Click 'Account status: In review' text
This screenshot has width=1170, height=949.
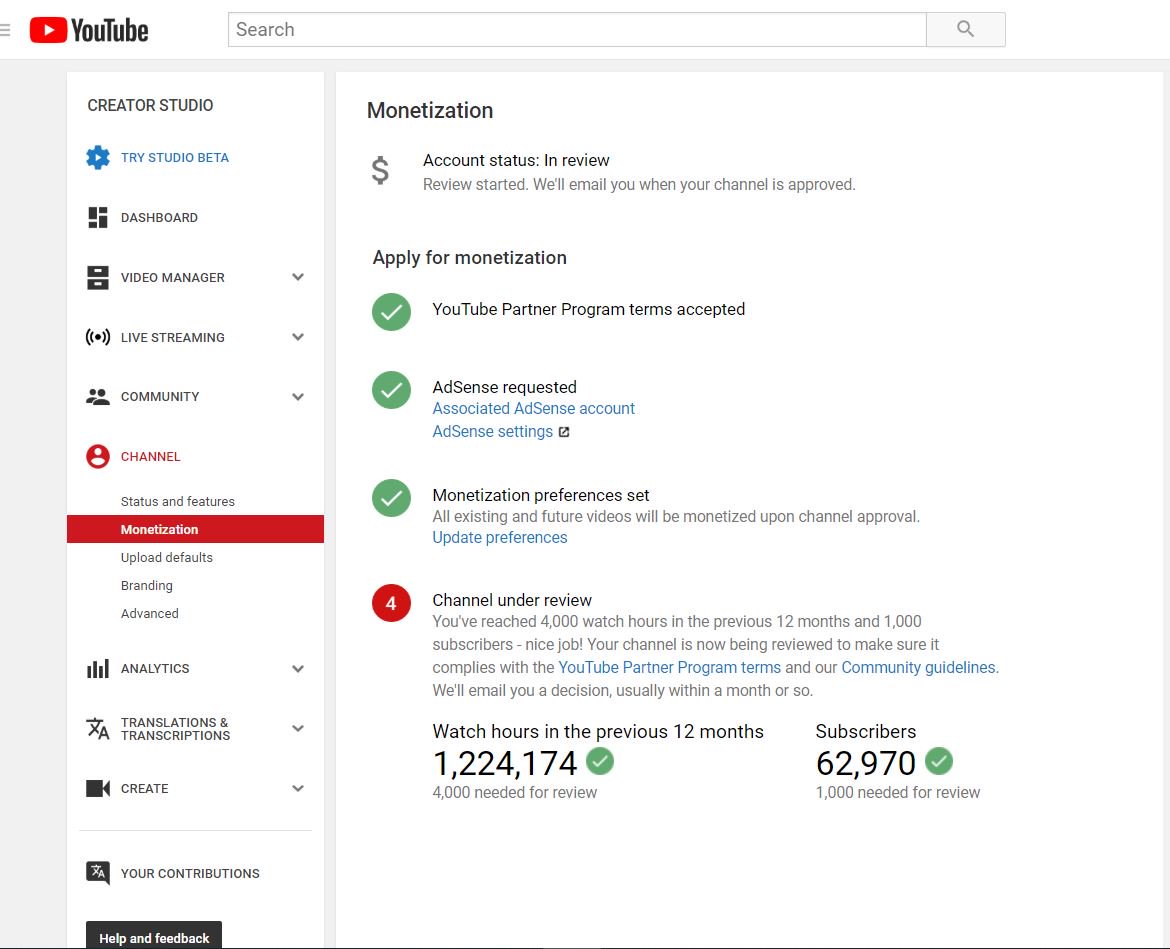pyautogui.click(x=516, y=160)
